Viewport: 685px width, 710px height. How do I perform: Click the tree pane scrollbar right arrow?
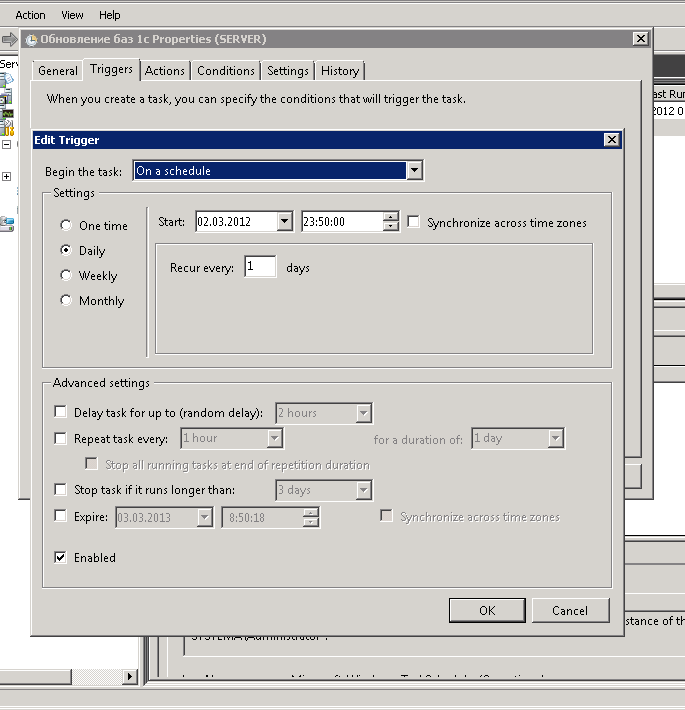129,676
